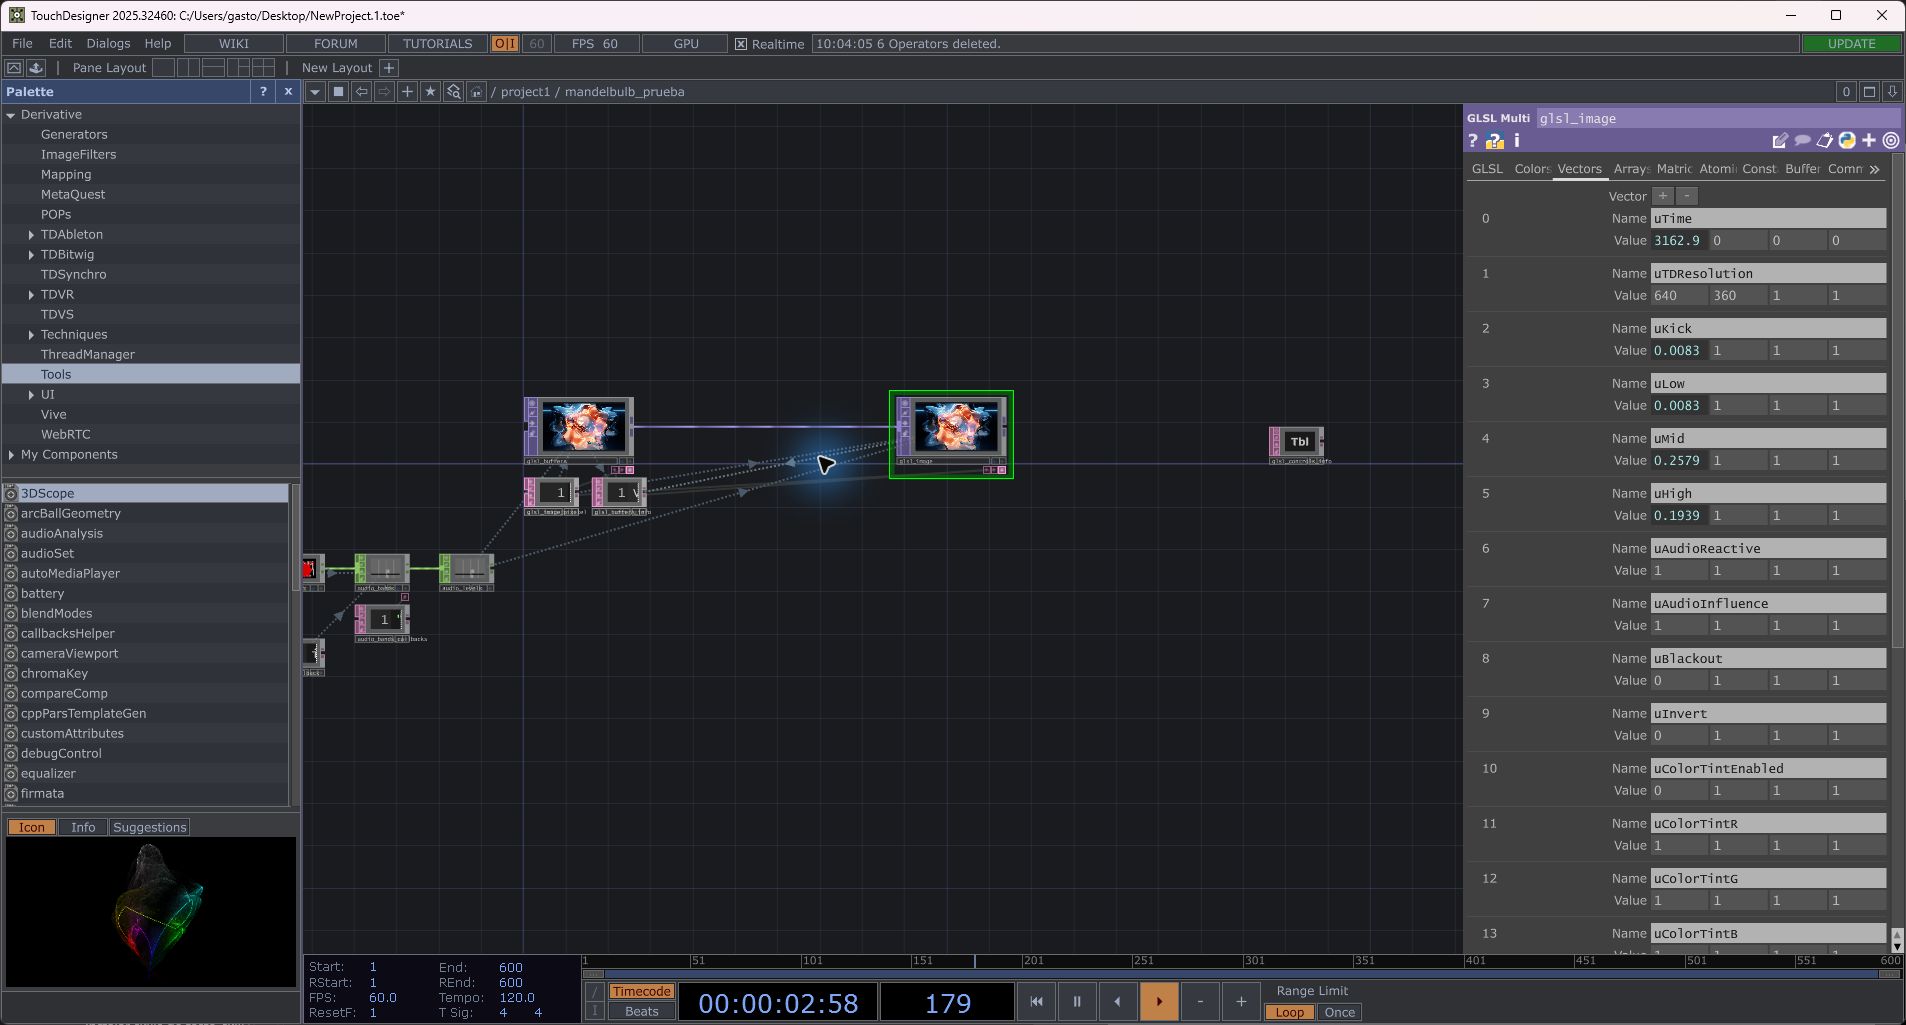
Task: Click the uHigh value field 0.1939
Action: click(x=1679, y=516)
